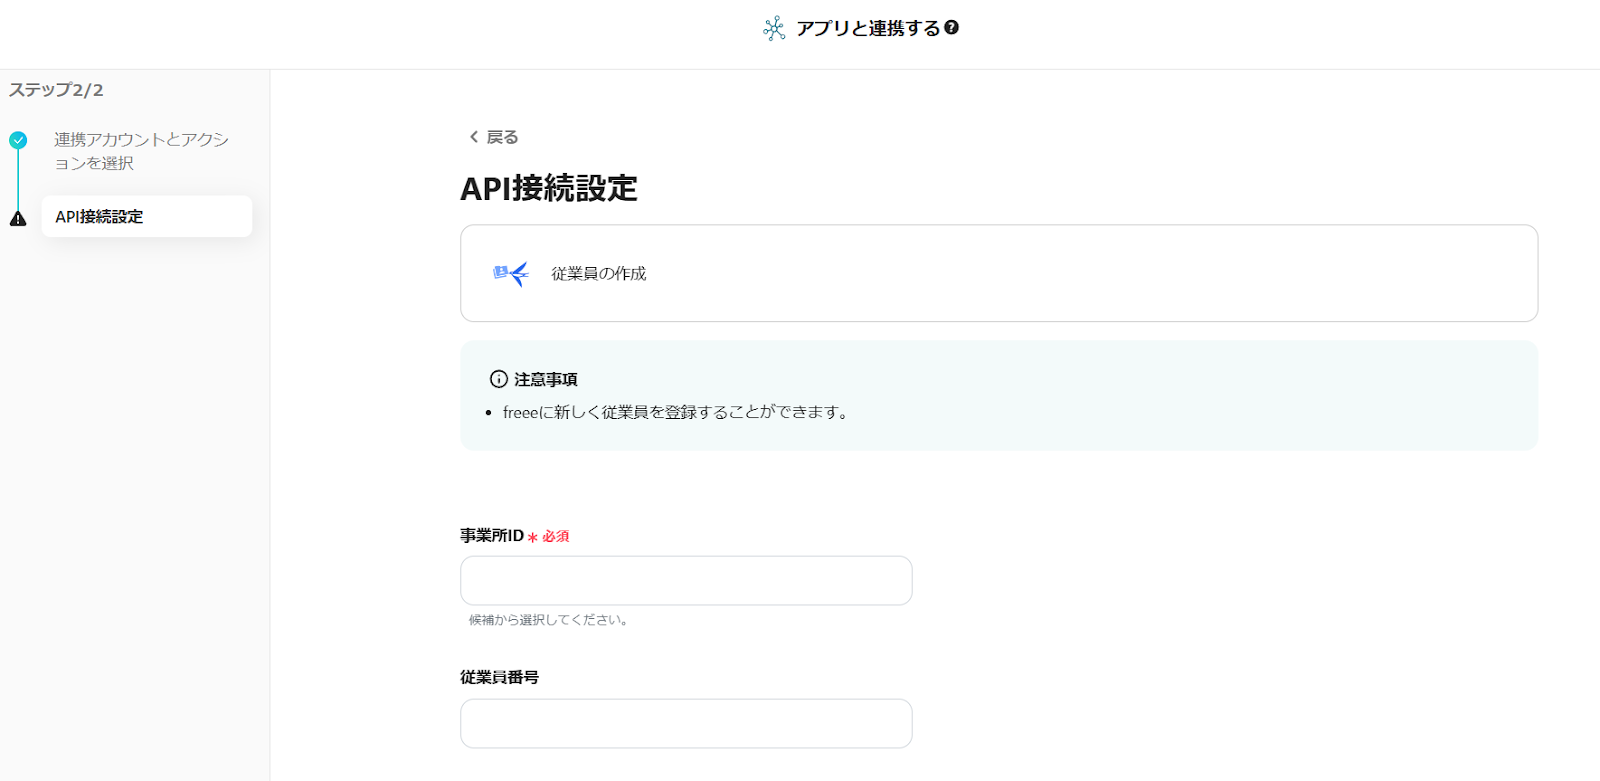Open help question mark beside アプリと連携する
Screen dimensions: 1600x781
click(952, 28)
